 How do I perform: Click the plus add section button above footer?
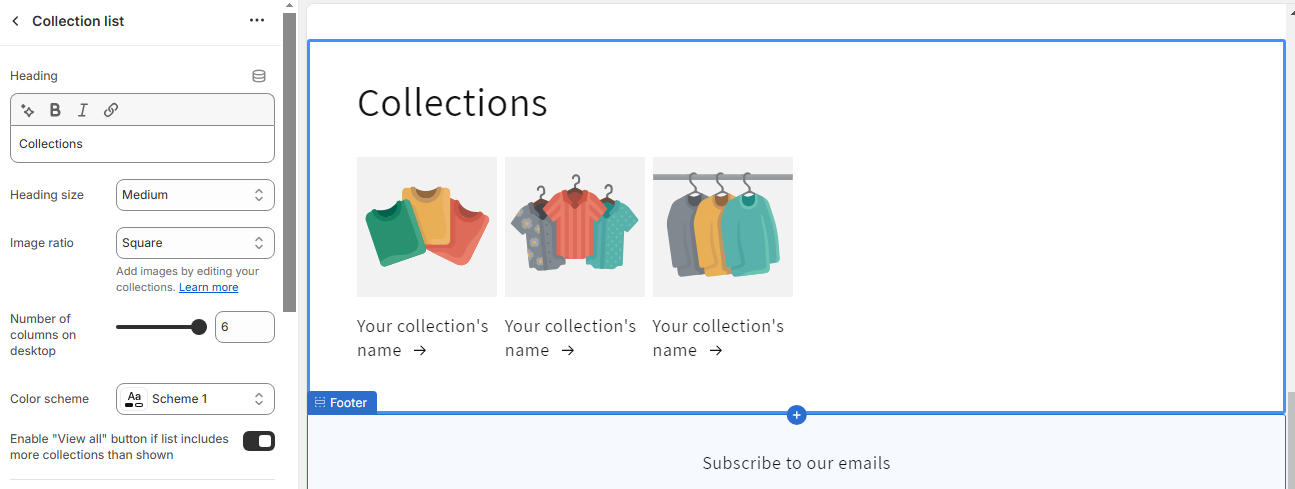click(796, 414)
